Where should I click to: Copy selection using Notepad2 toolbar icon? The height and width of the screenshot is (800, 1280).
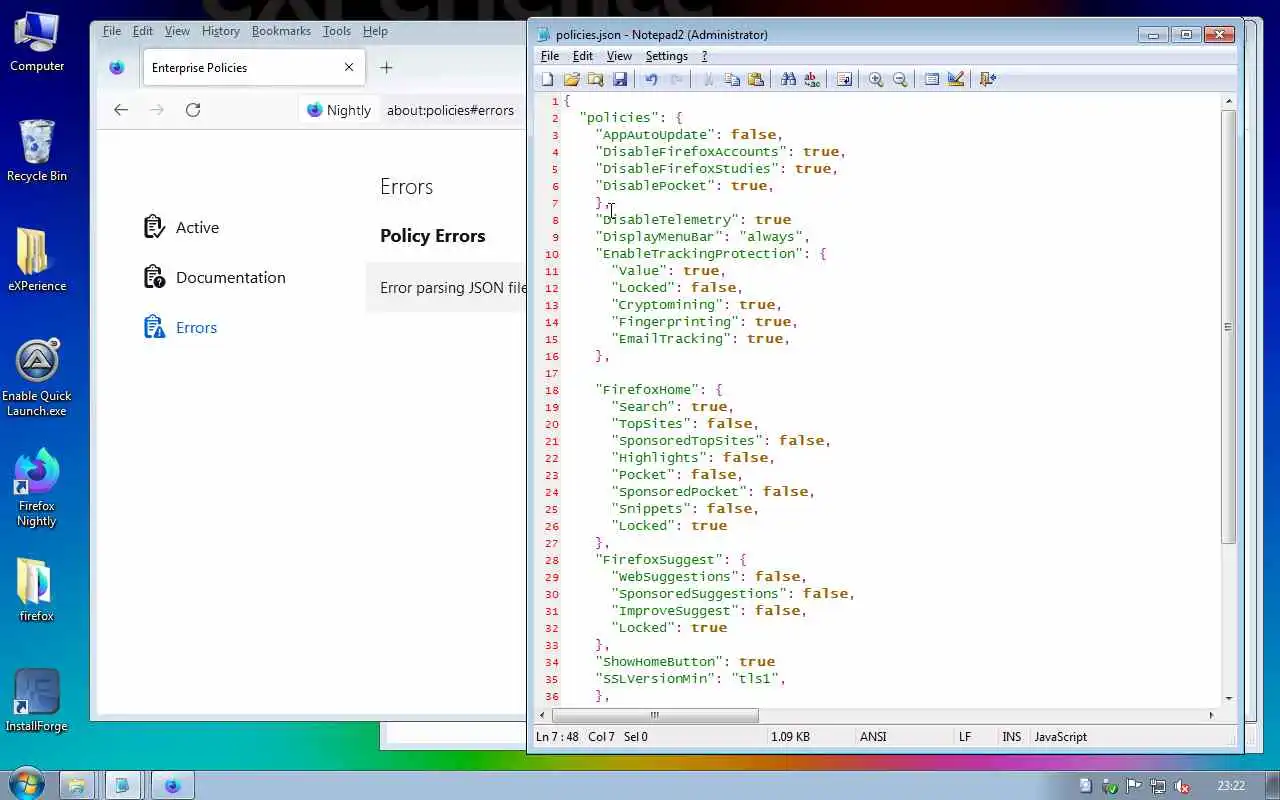click(x=732, y=79)
